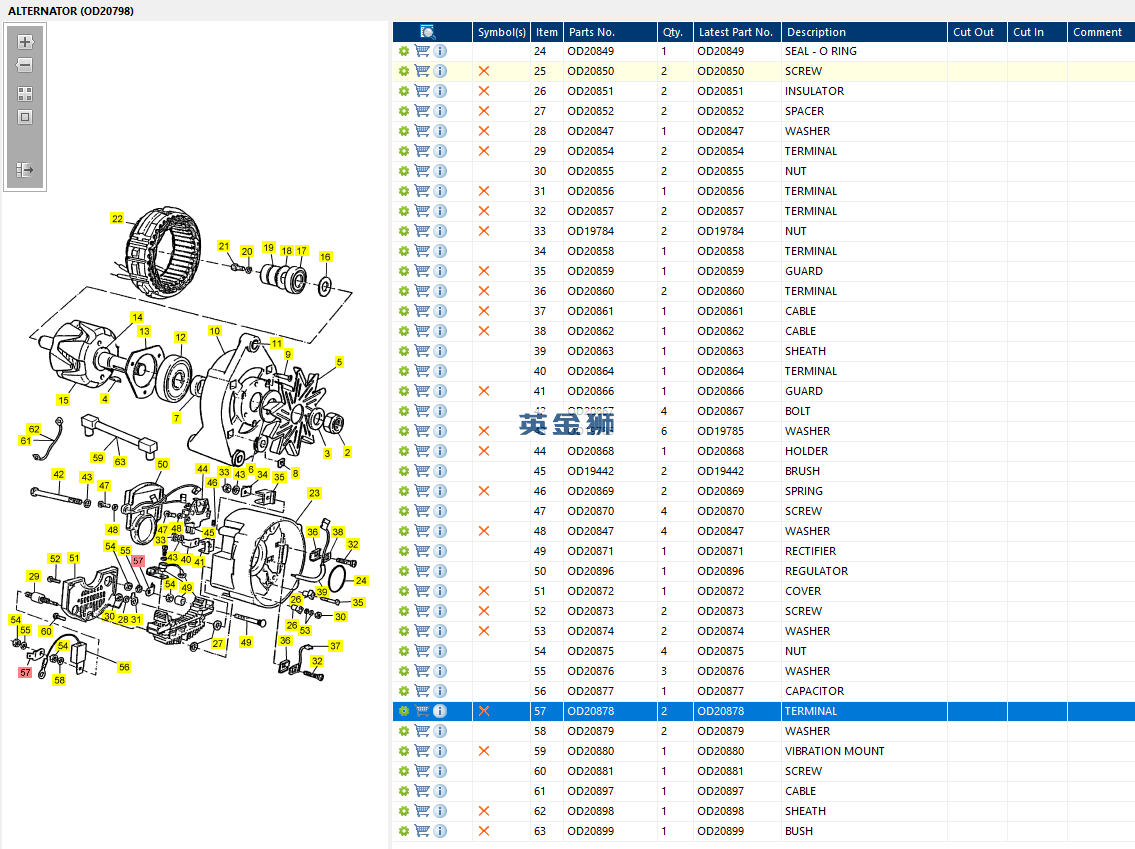Open info icon for item 56 CAPACITOR
This screenshot has height=849, width=1135.
440,691
